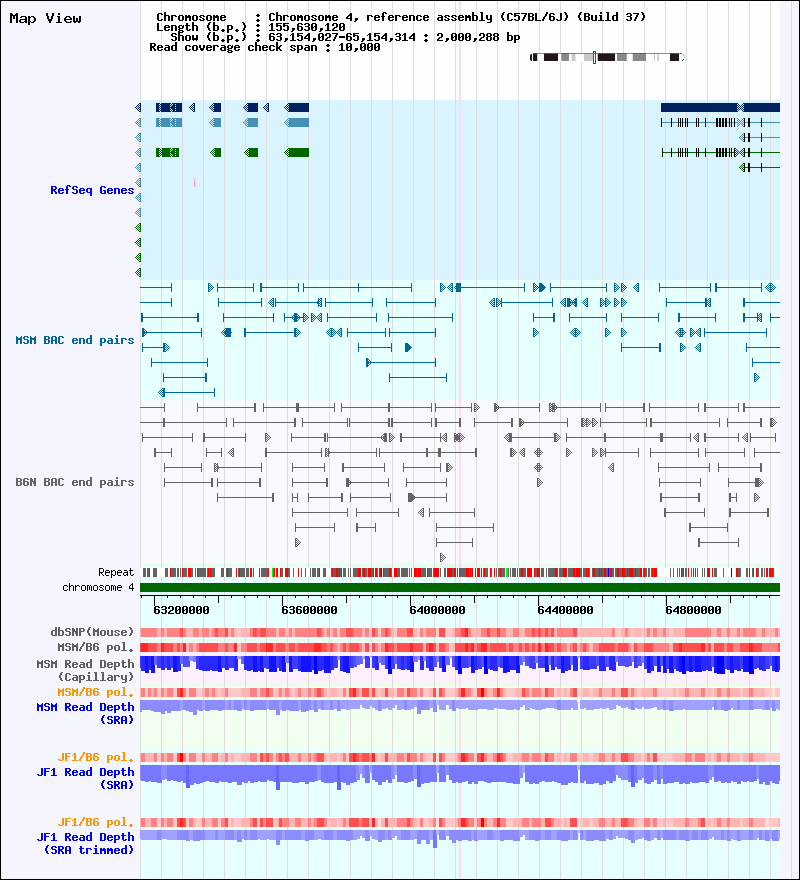Viewport: 800px width, 880px height.
Task: Click the large dark navy gene at right
Action: point(720,108)
